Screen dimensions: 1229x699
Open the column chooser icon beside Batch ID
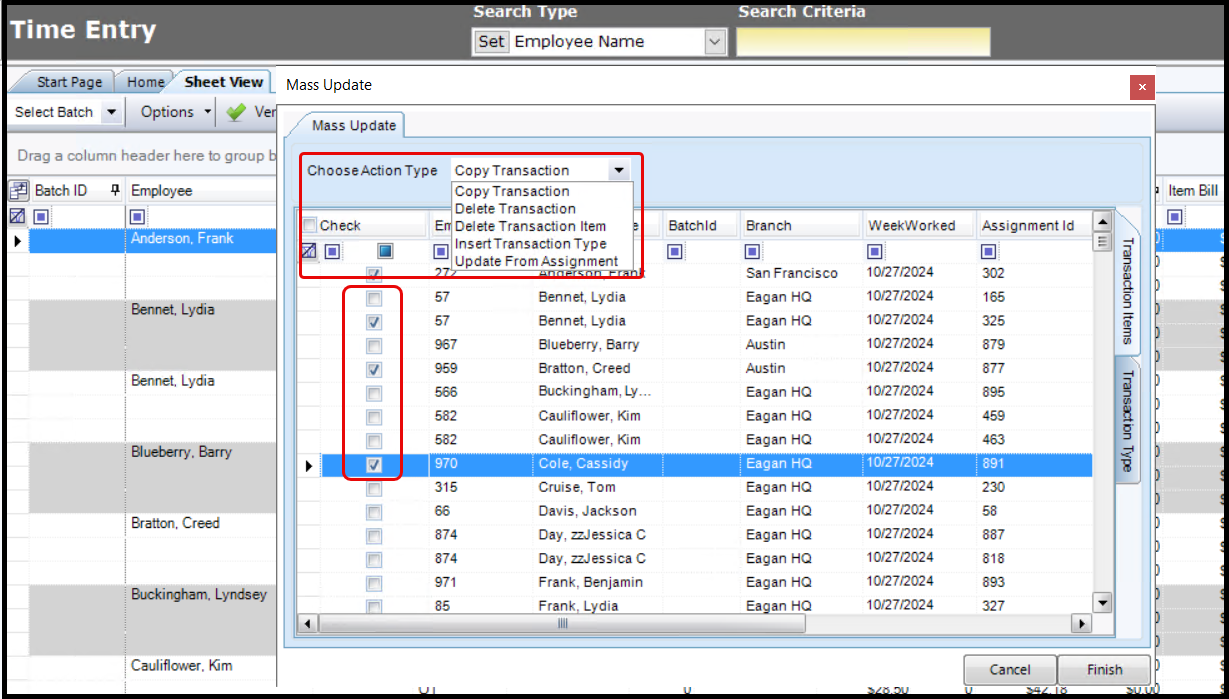click(x=18, y=191)
